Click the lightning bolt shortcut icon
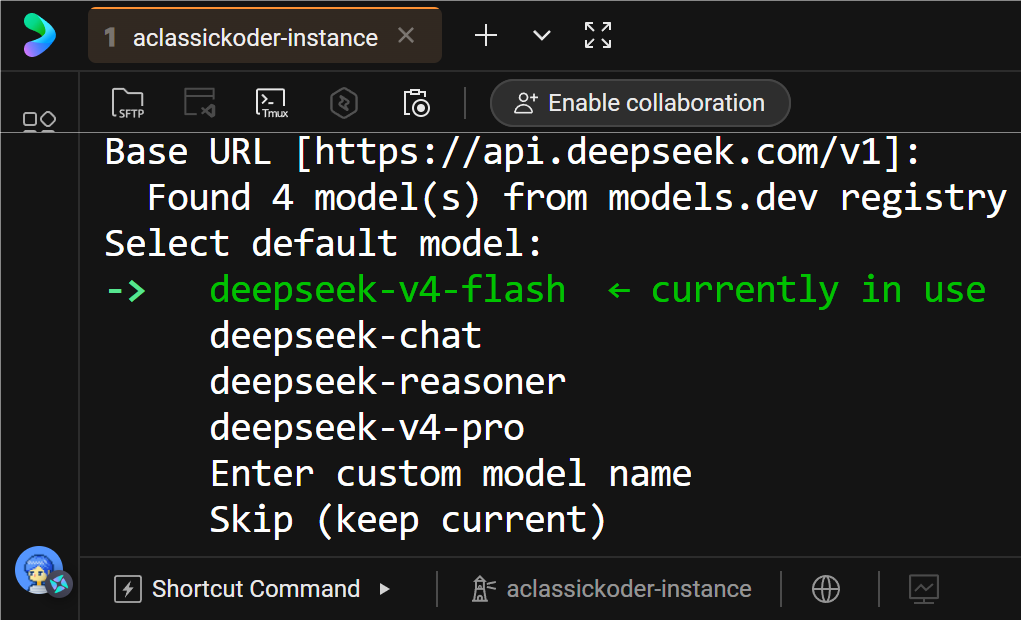 tap(128, 589)
